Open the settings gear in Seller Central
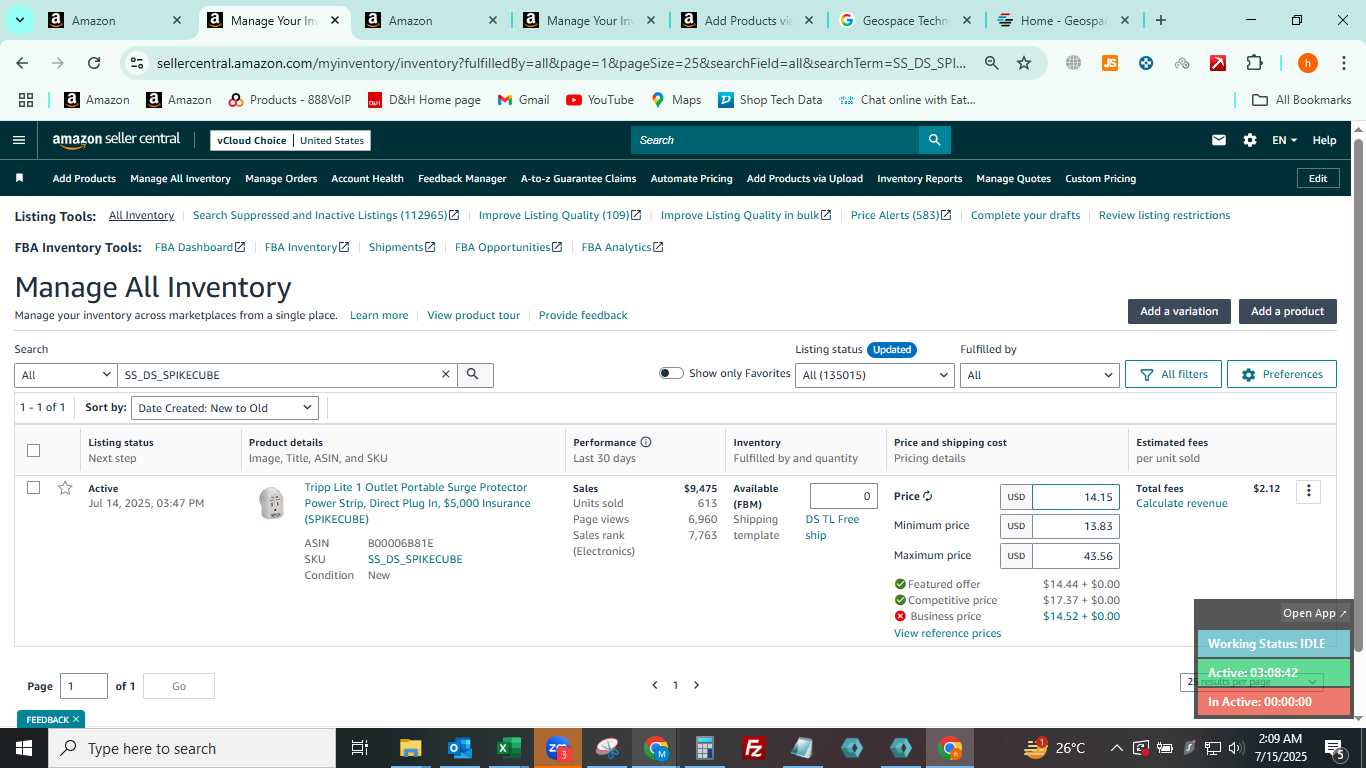1366x768 pixels. (x=1249, y=140)
